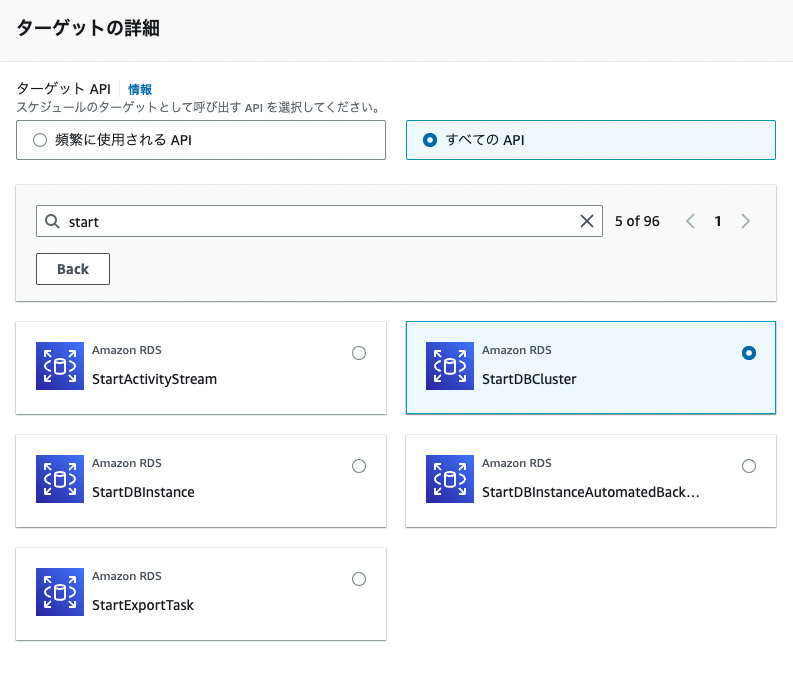Click the ターゲットの詳細 heading
Screen dimensions: 793x677
(x=88, y=28)
